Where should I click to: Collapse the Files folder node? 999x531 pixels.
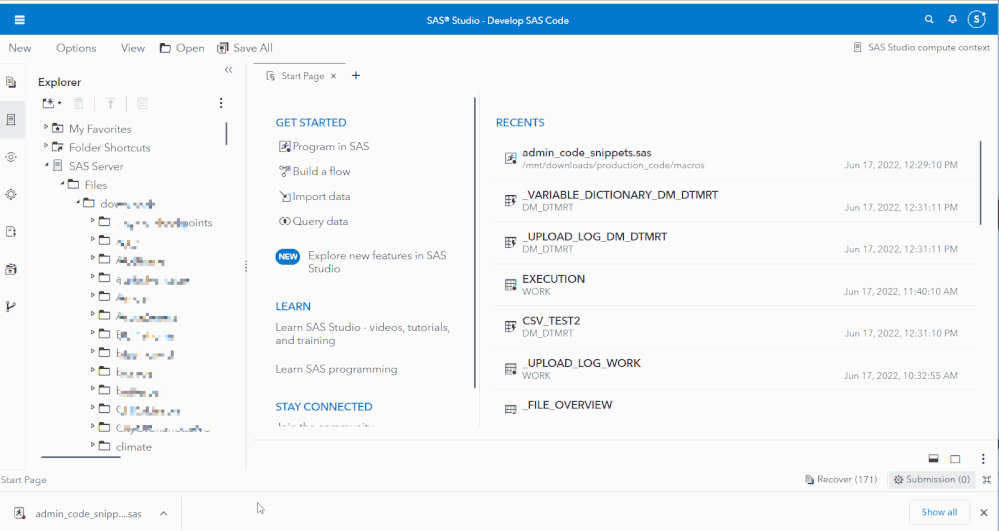coord(62,184)
